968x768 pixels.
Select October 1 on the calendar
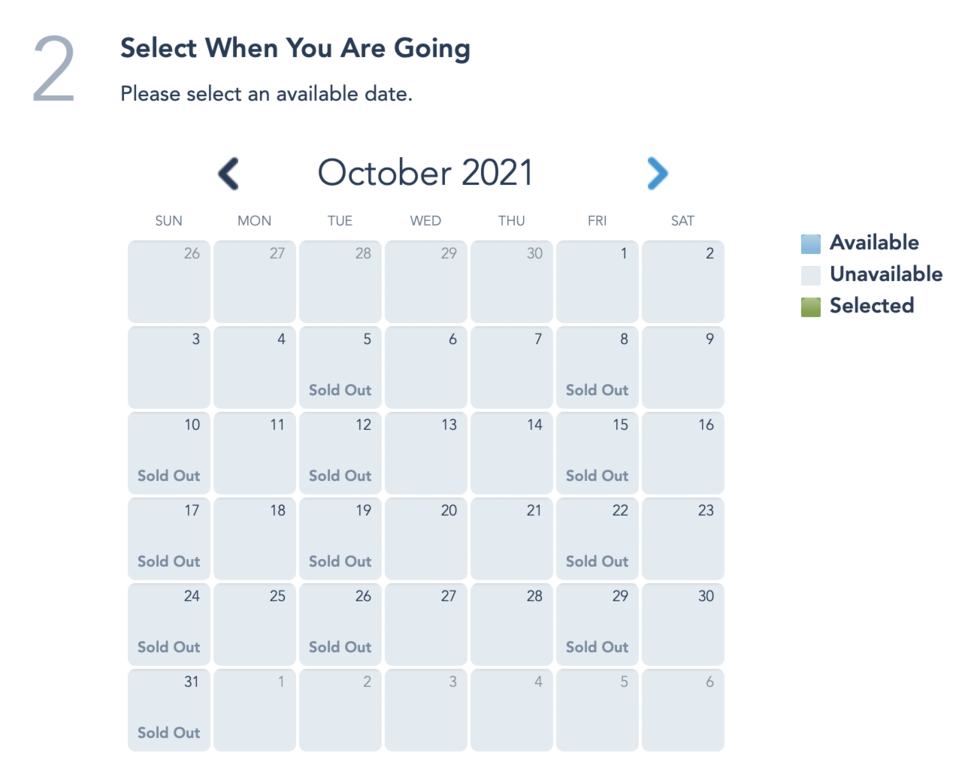tap(597, 281)
